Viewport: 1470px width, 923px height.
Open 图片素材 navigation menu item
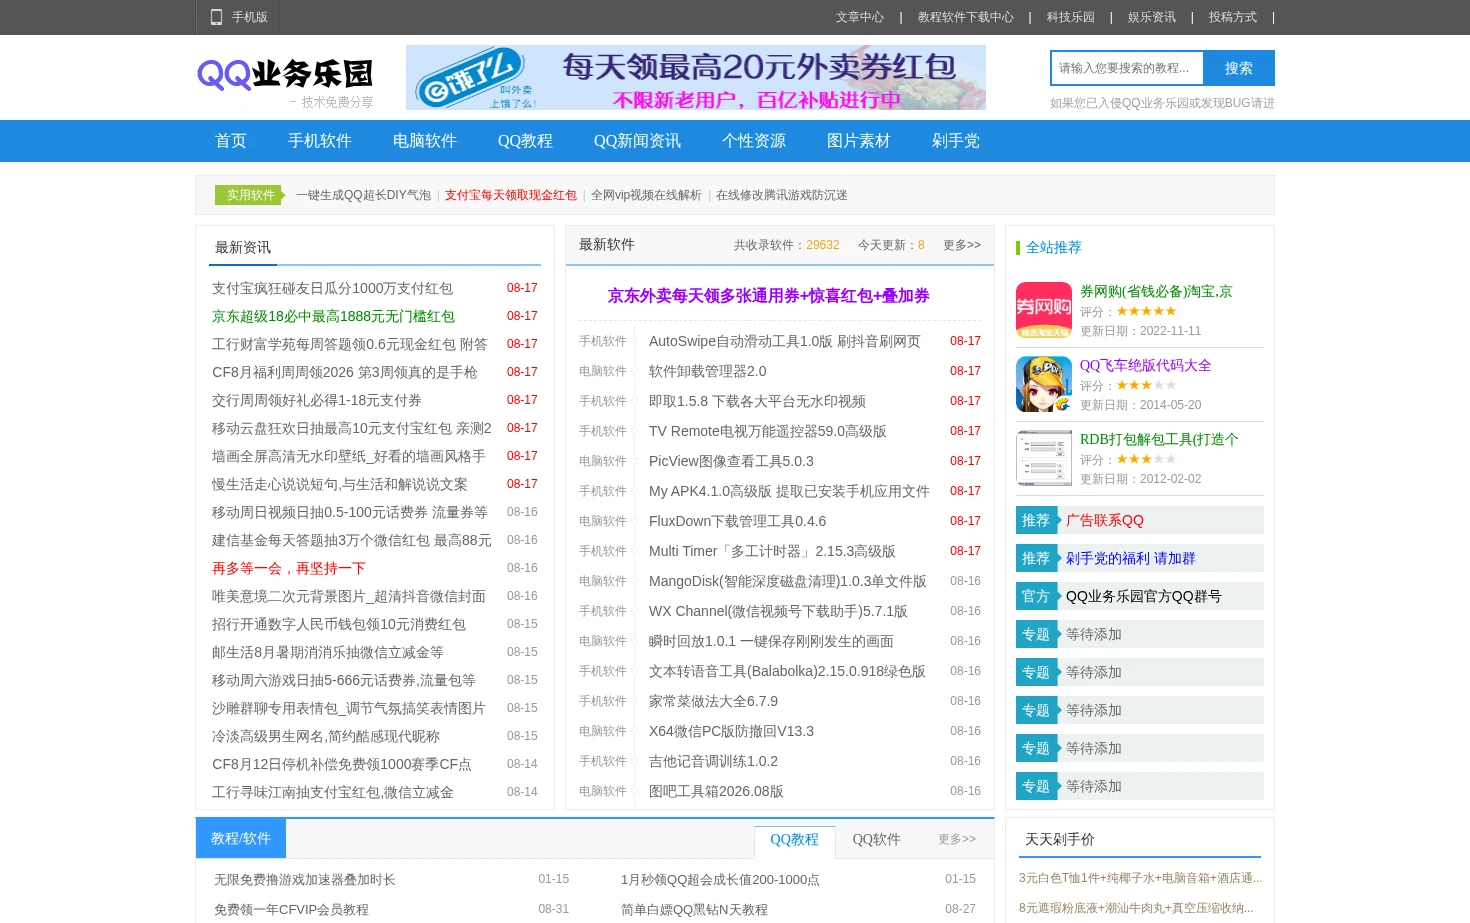pyautogui.click(x=859, y=141)
